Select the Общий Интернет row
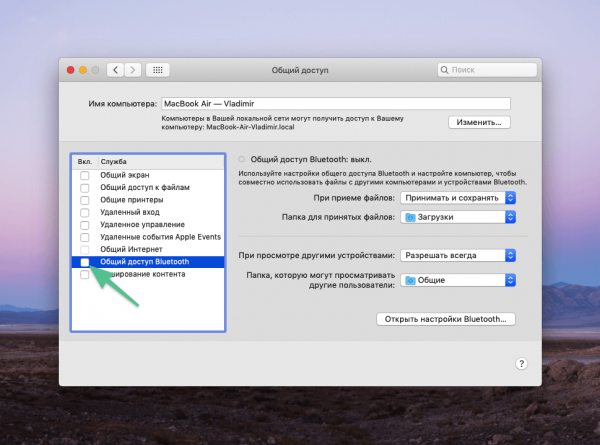 148,249
